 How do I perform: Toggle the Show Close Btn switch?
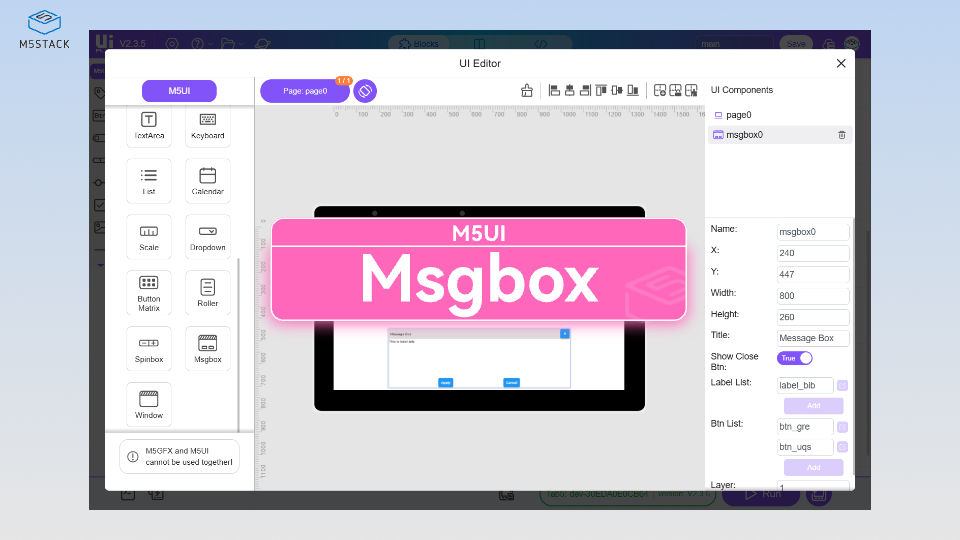click(795, 358)
